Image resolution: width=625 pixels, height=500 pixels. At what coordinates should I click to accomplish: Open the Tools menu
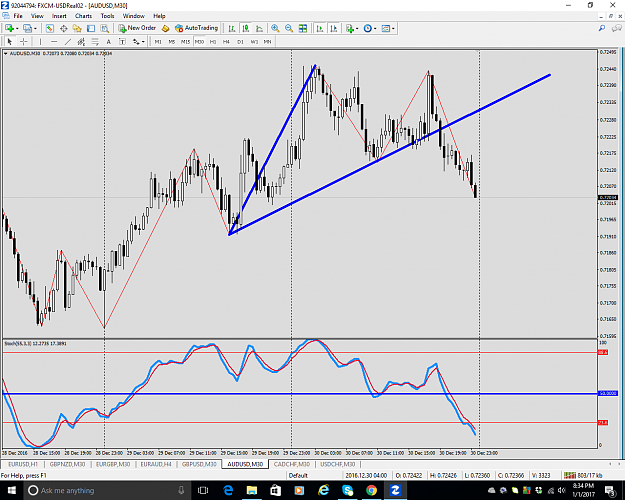(x=107, y=16)
